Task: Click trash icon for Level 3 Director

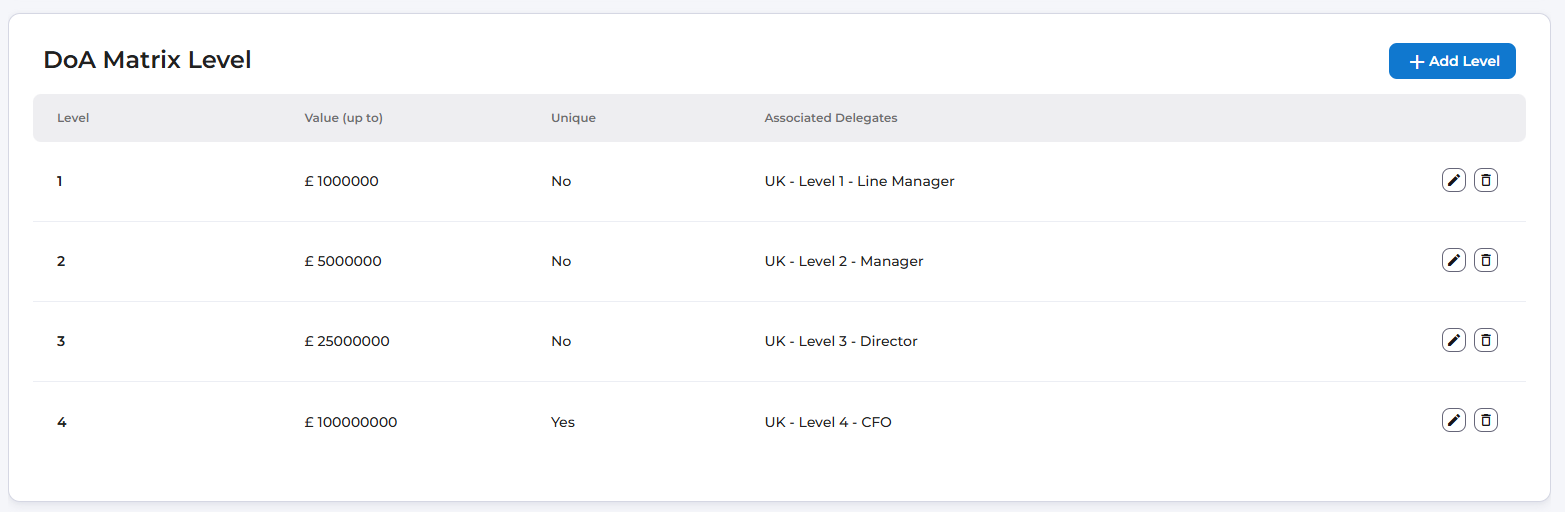Action: point(1486,340)
